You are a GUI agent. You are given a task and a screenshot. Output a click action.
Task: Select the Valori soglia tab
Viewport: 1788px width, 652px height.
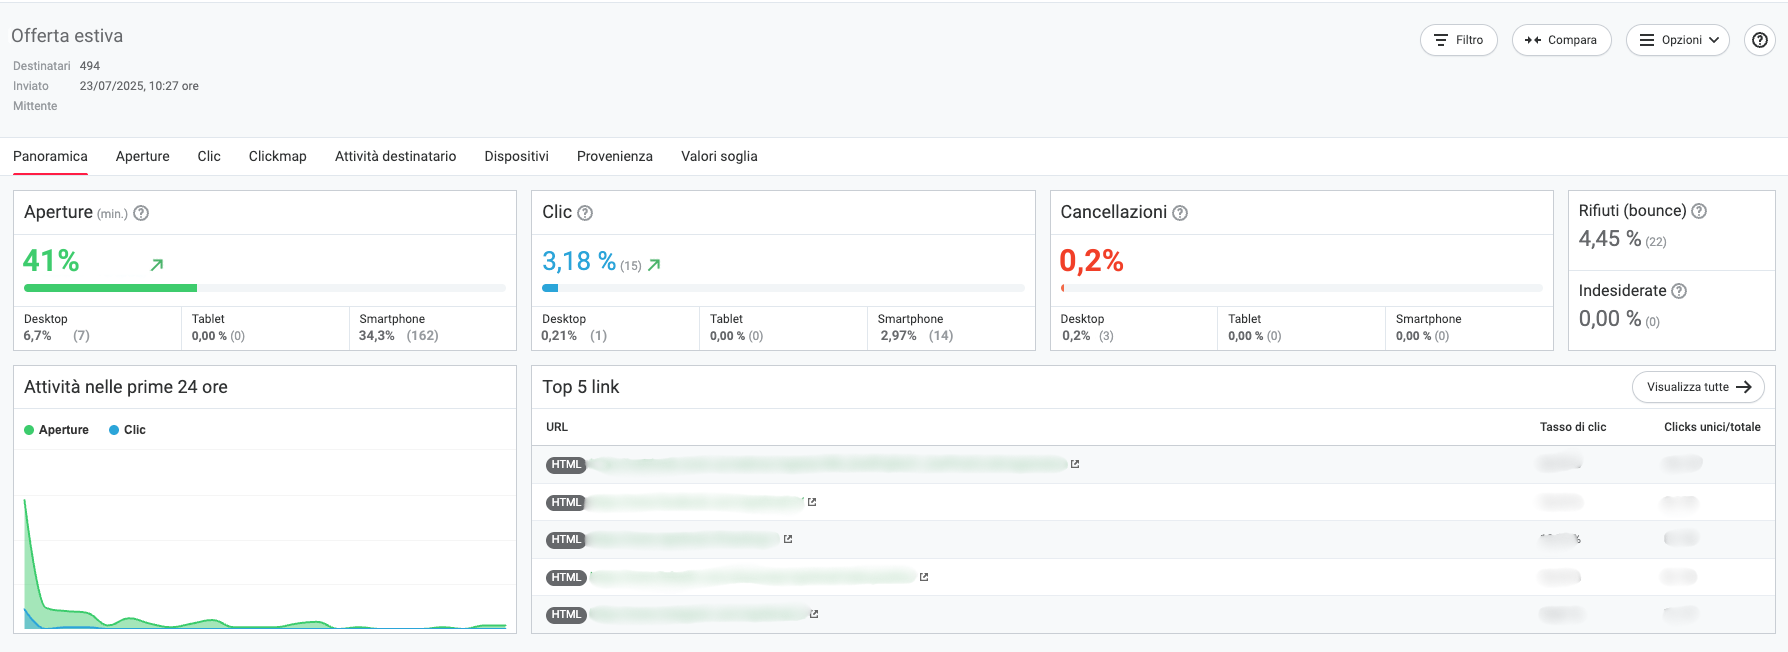pos(719,156)
